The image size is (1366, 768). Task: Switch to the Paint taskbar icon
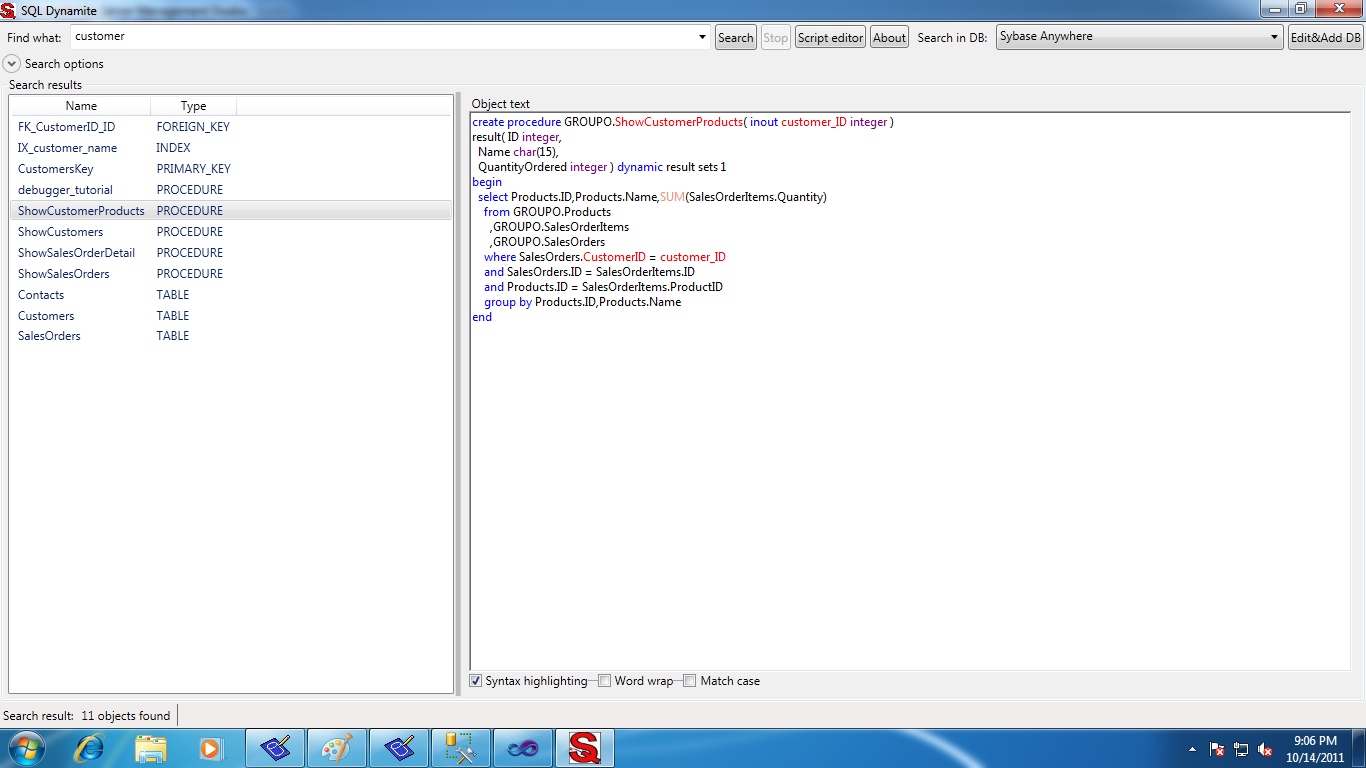(x=337, y=748)
